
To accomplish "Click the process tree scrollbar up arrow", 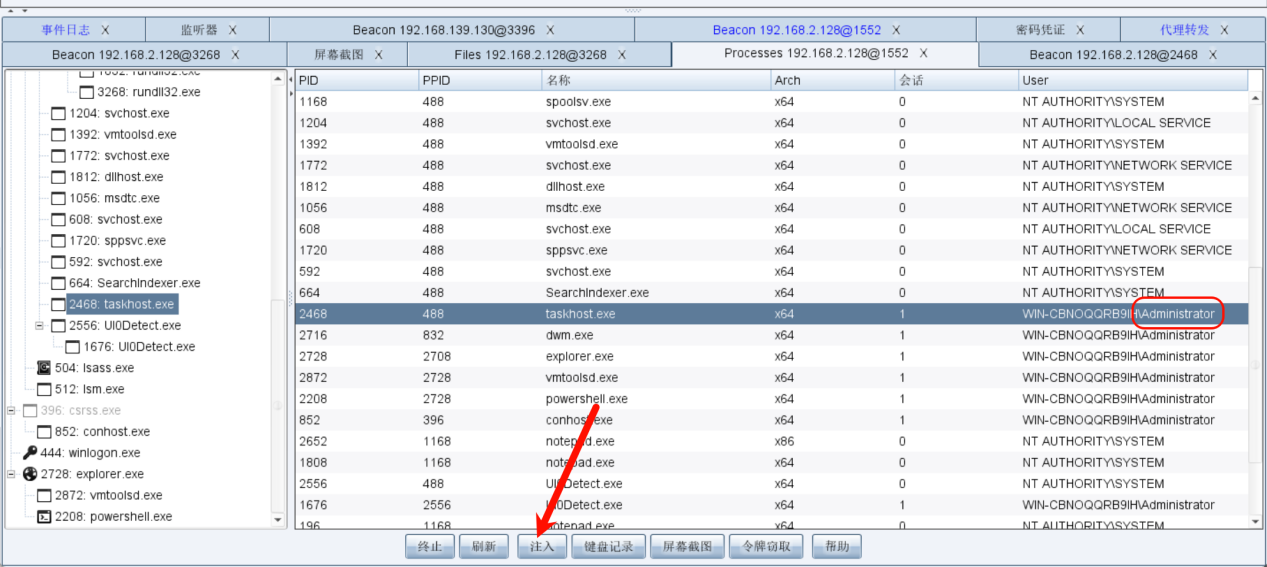I will coord(278,77).
